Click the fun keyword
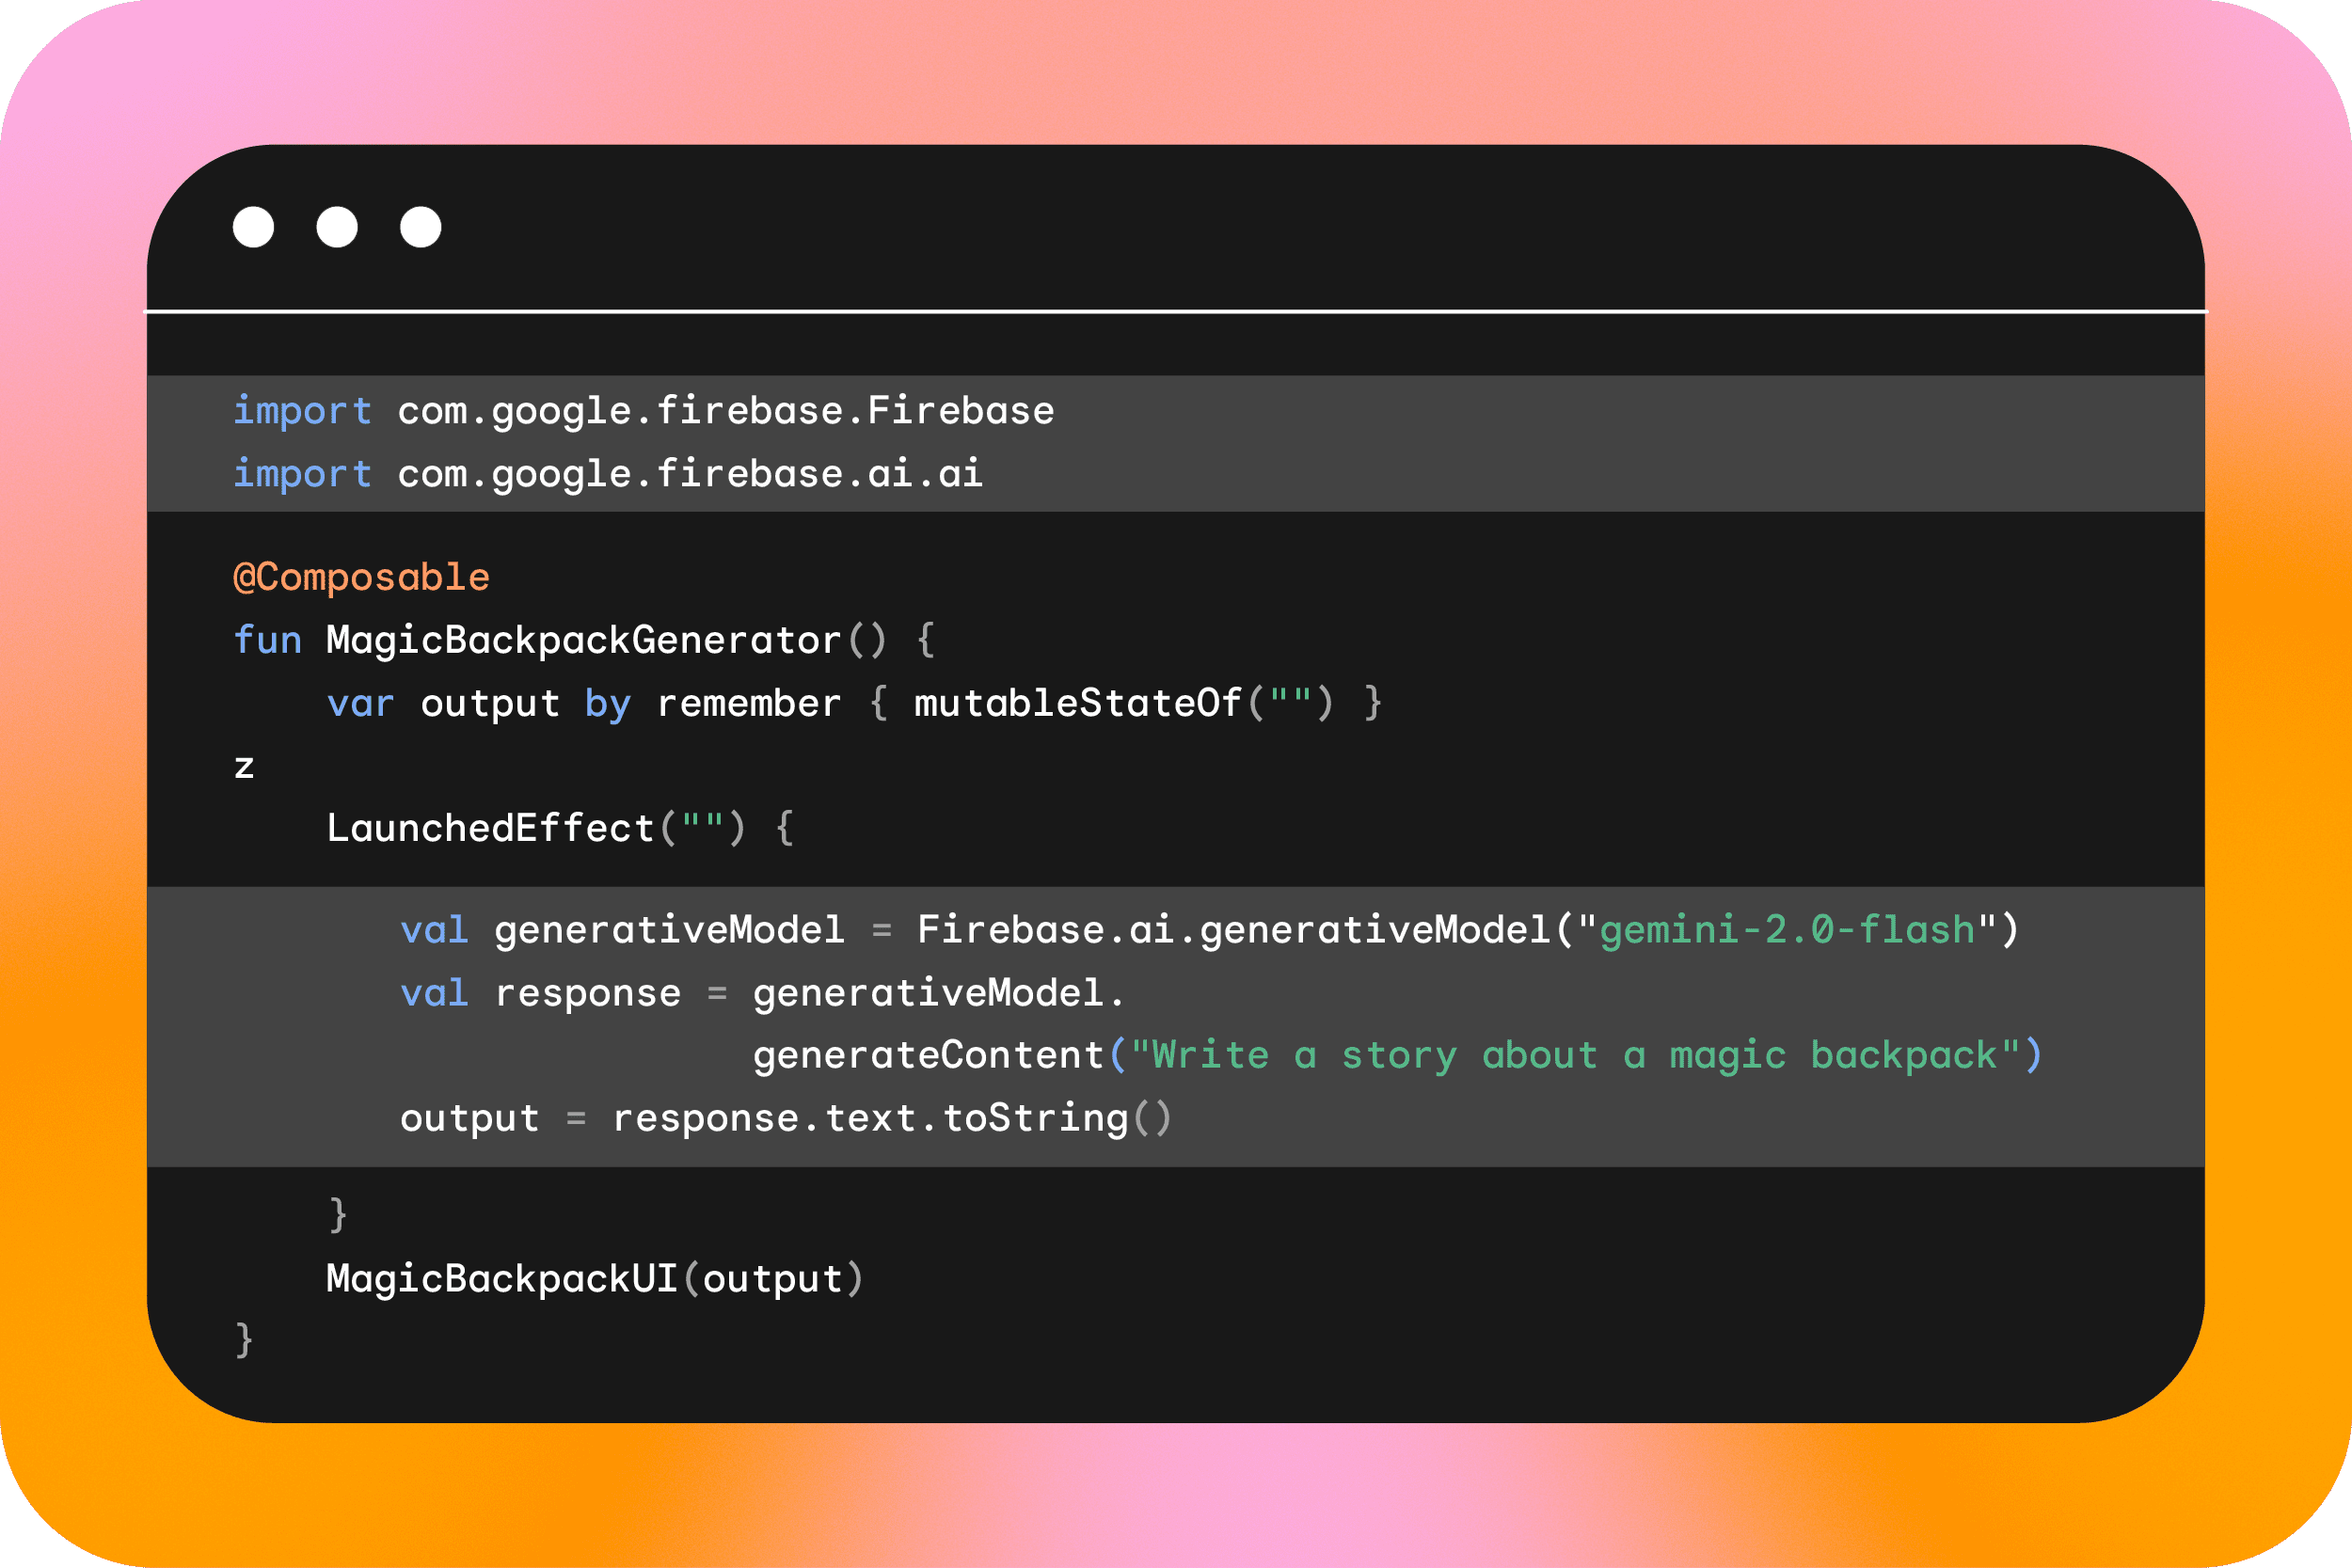 (267, 640)
